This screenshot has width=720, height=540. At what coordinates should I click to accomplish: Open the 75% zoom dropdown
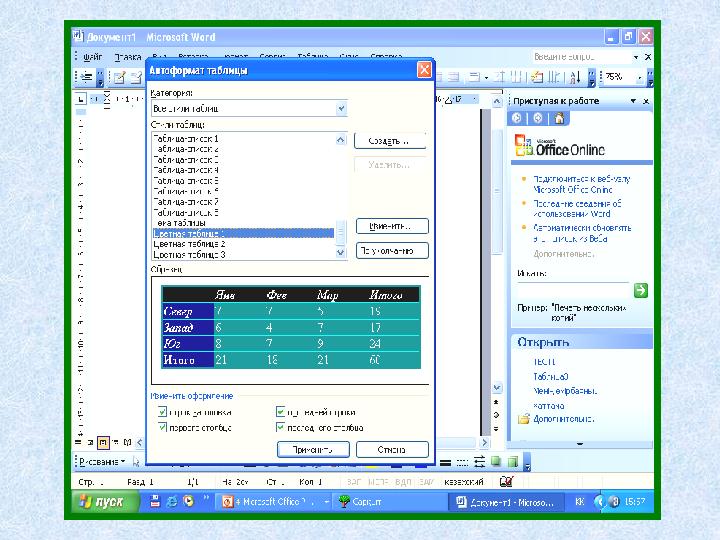640,78
